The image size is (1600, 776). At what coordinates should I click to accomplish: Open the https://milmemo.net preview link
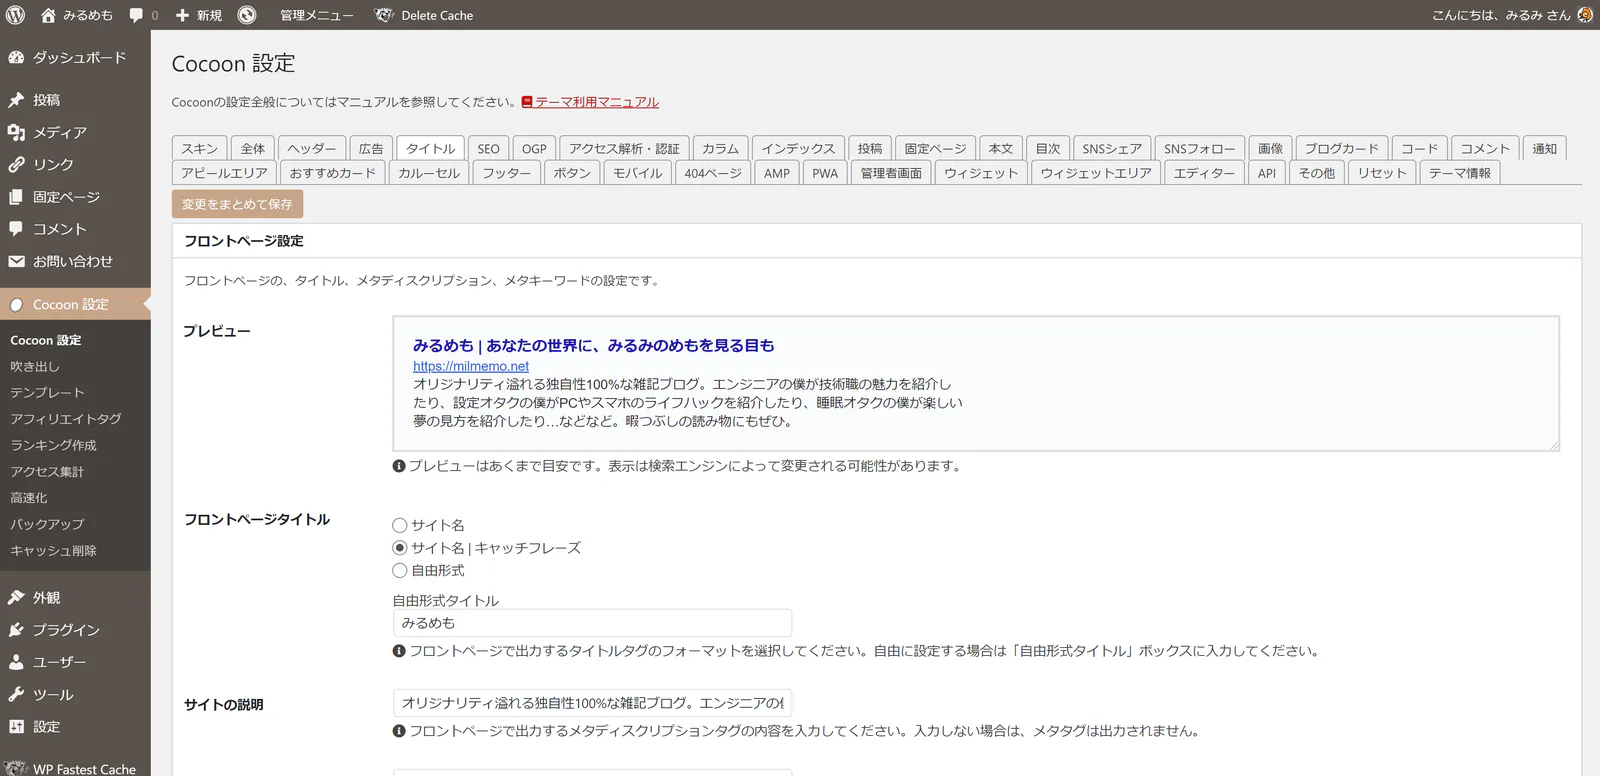click(x=471, y=366)
